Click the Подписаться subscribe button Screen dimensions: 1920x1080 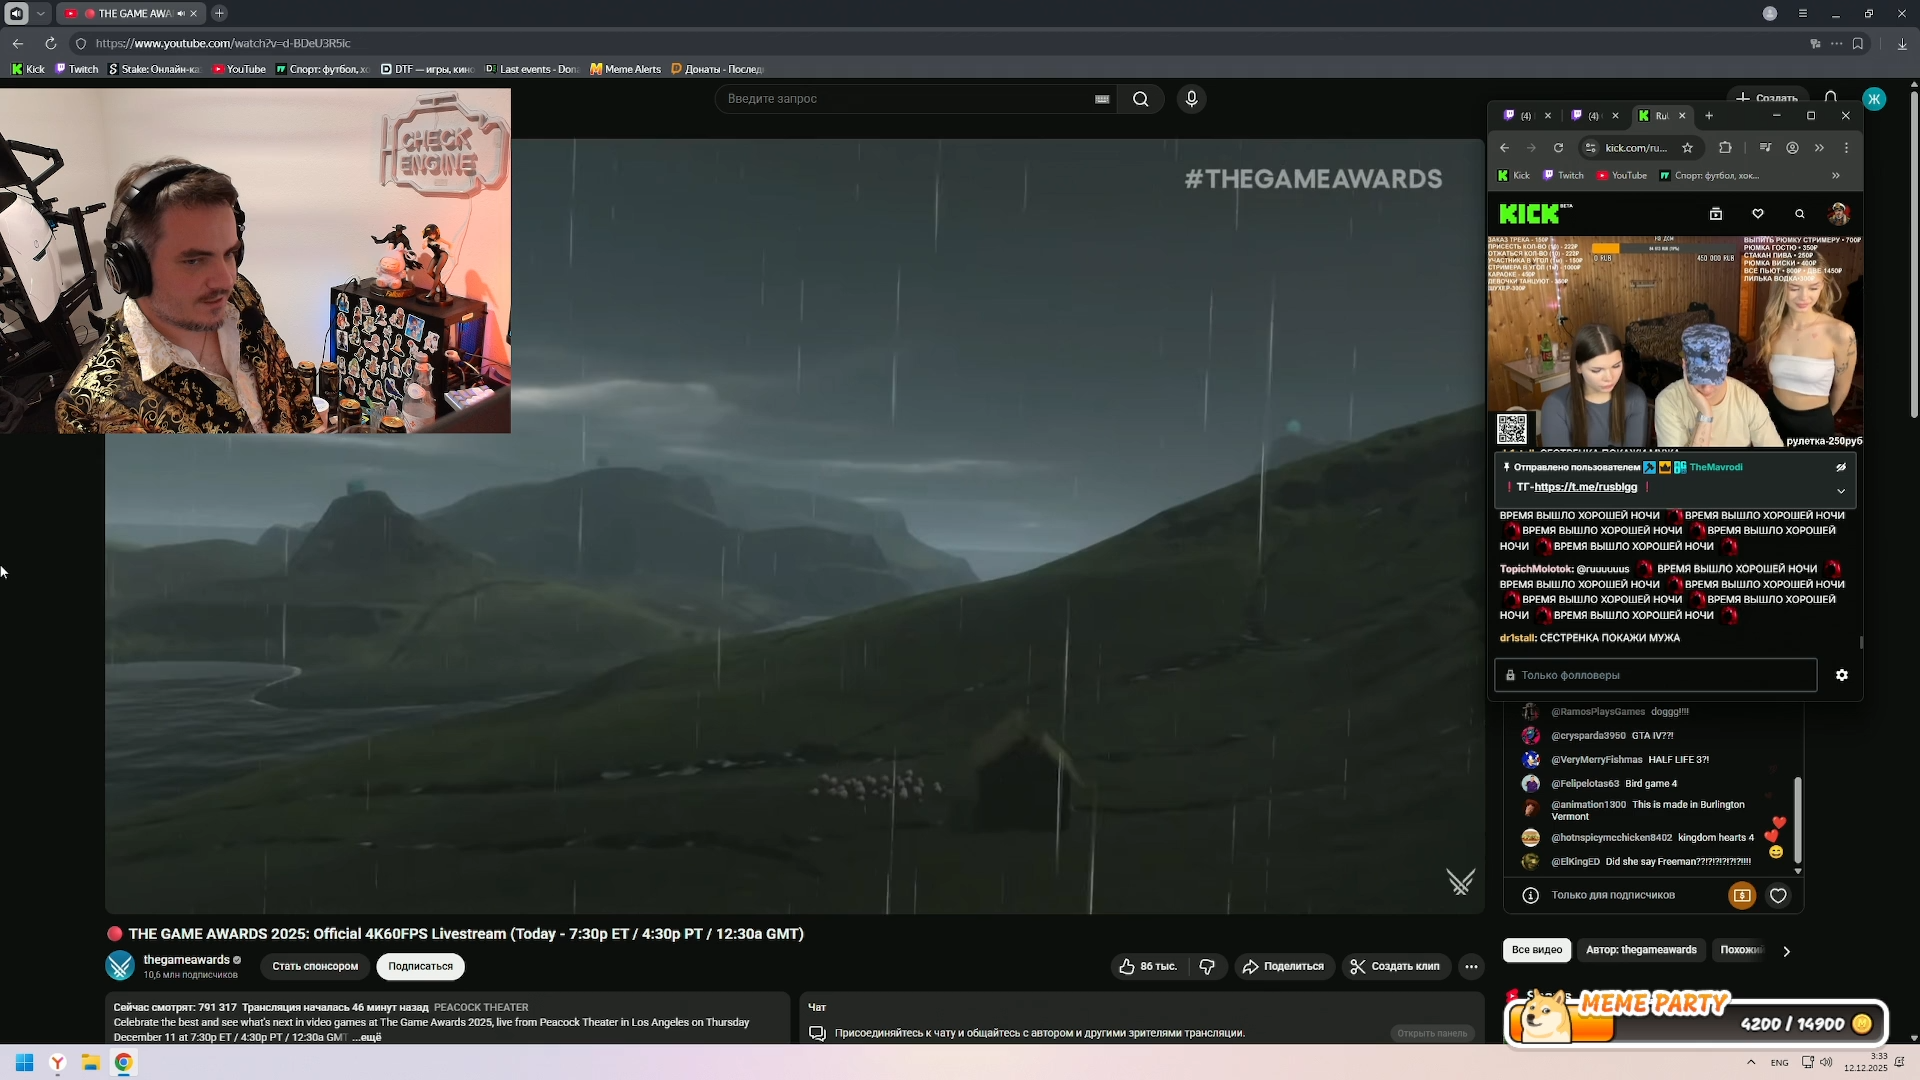pyautogui.click(x=420, y=966)
